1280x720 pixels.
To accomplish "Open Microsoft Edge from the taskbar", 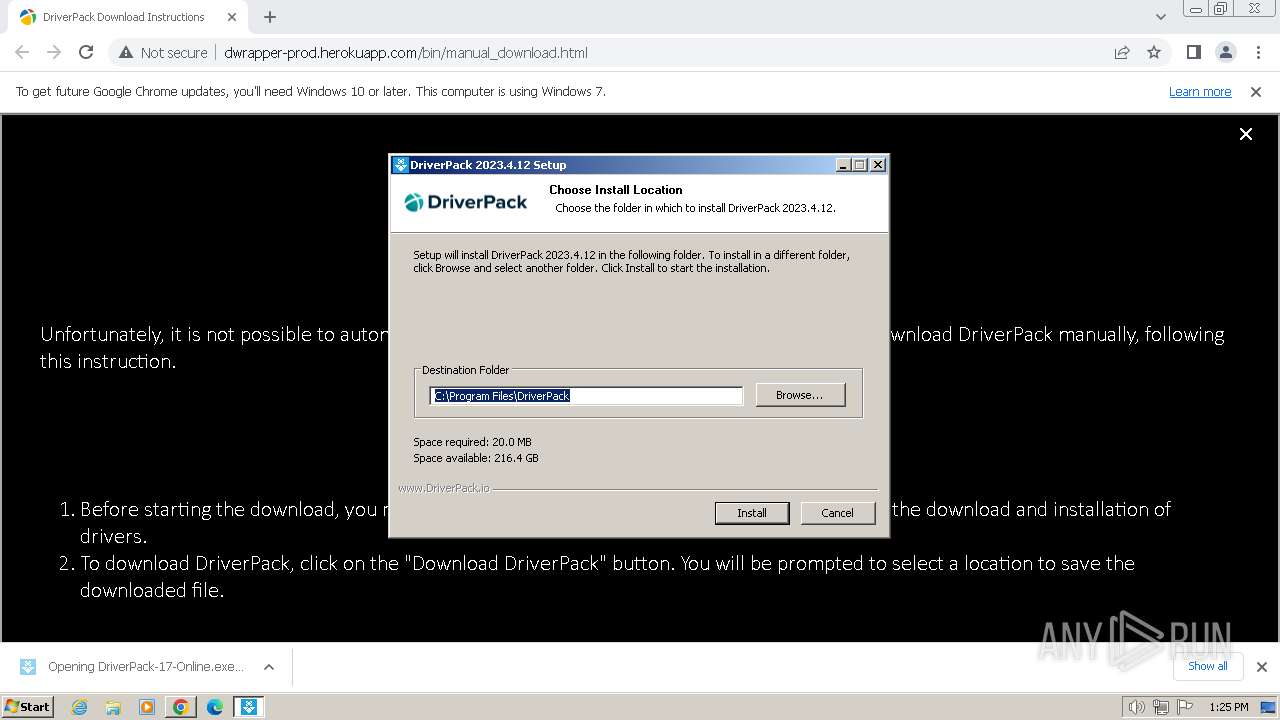I will [x=215, y=707].
